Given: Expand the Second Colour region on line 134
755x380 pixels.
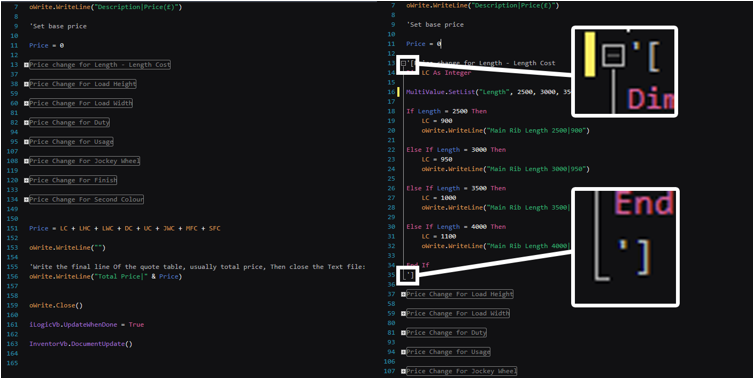Looking at the screenshot, I should coord(26,199).
